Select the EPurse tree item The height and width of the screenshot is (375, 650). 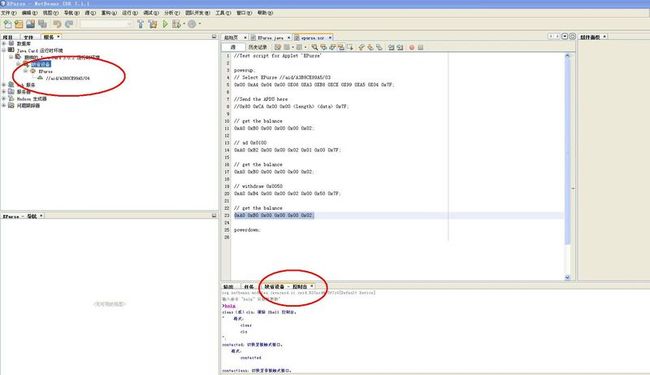[x=45, y=71]
